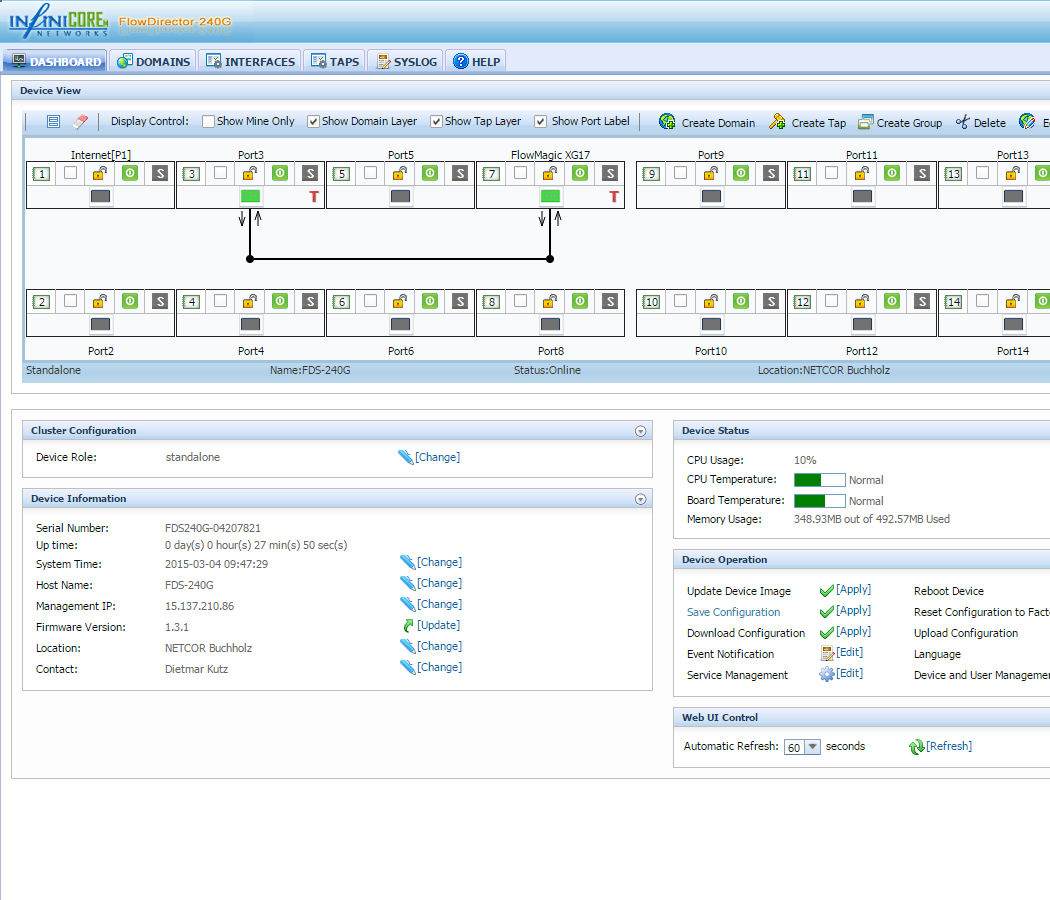
Task: Enable the Show Mine Only checkbox
Action: (x=208, y=121)
